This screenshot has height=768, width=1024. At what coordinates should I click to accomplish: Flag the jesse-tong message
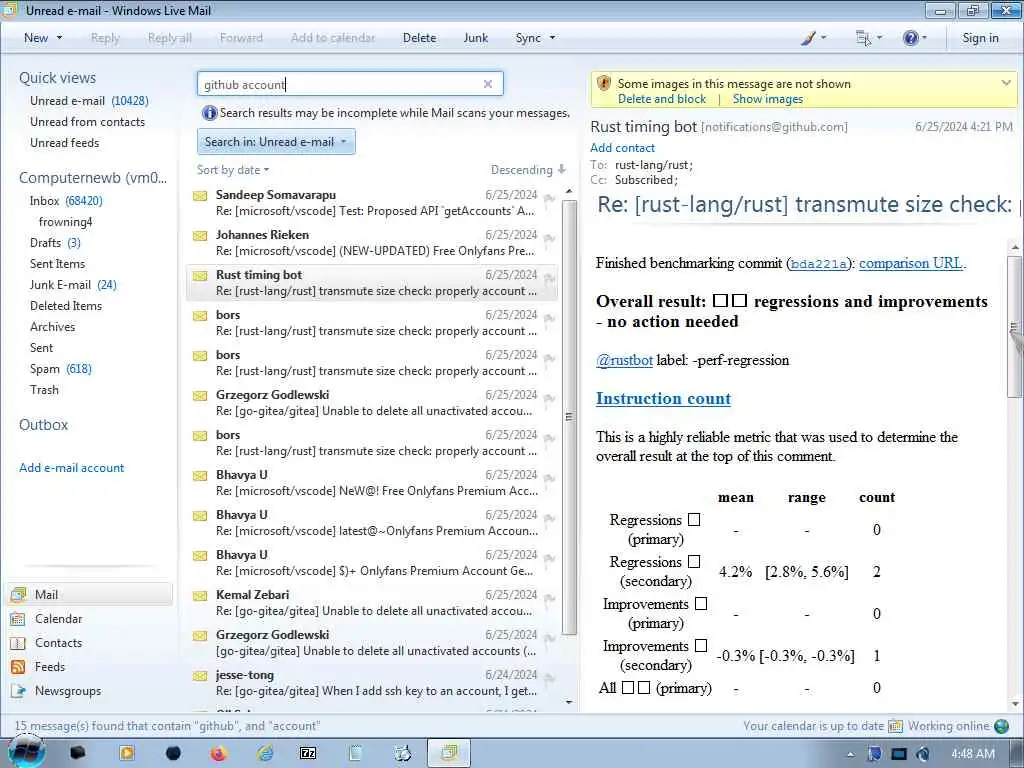[x=549, y=679]
